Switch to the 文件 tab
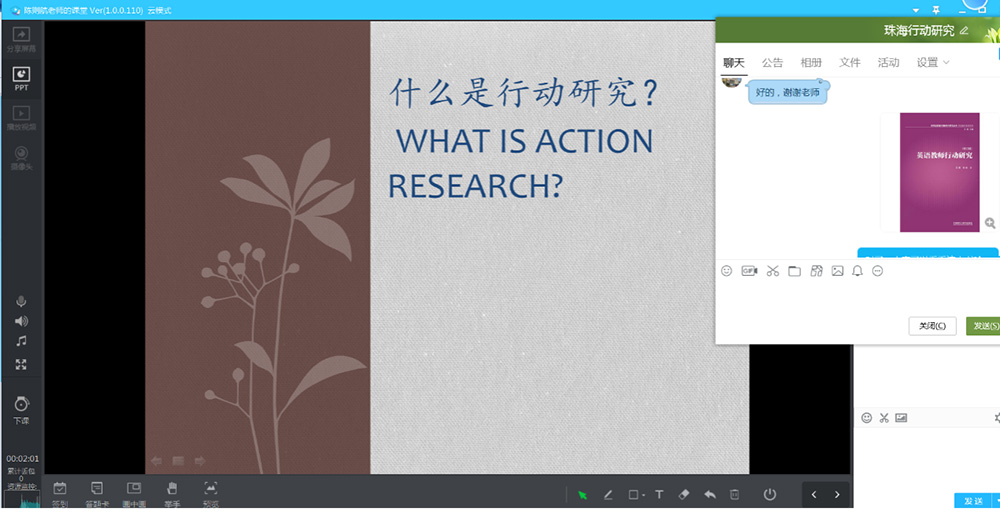The width and height of the screenshot is (1000, 523). [x=850, y=62]
